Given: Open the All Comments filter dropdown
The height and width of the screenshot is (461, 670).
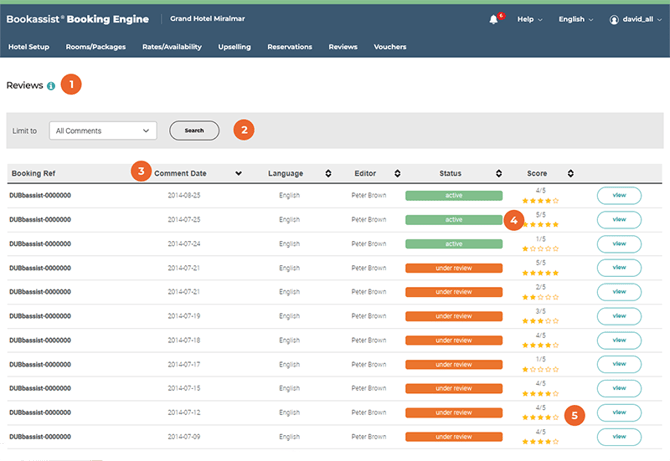Looking at the screenshot, I should click(103, 130).
